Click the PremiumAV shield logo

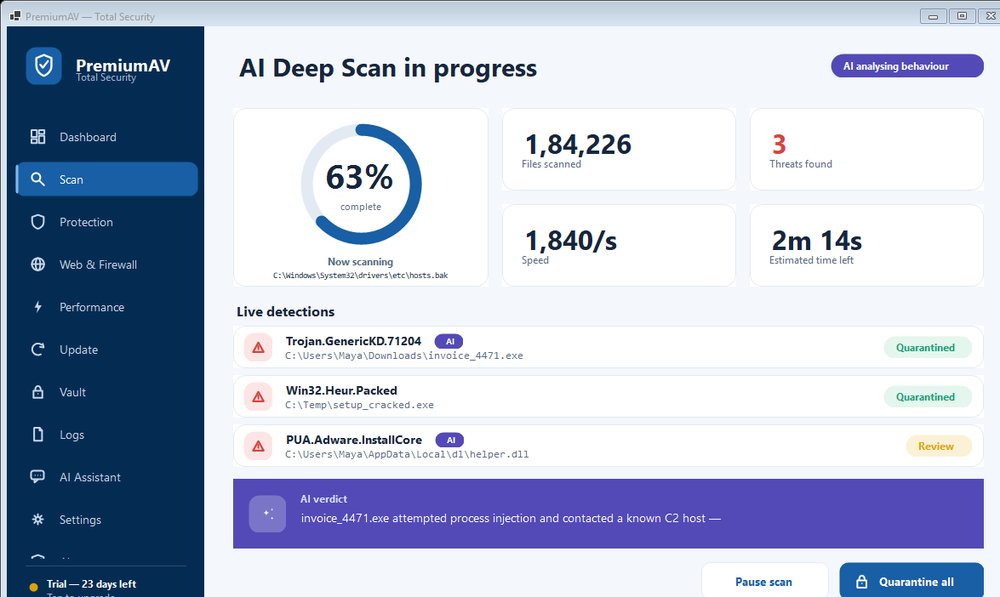click(44, 66)
